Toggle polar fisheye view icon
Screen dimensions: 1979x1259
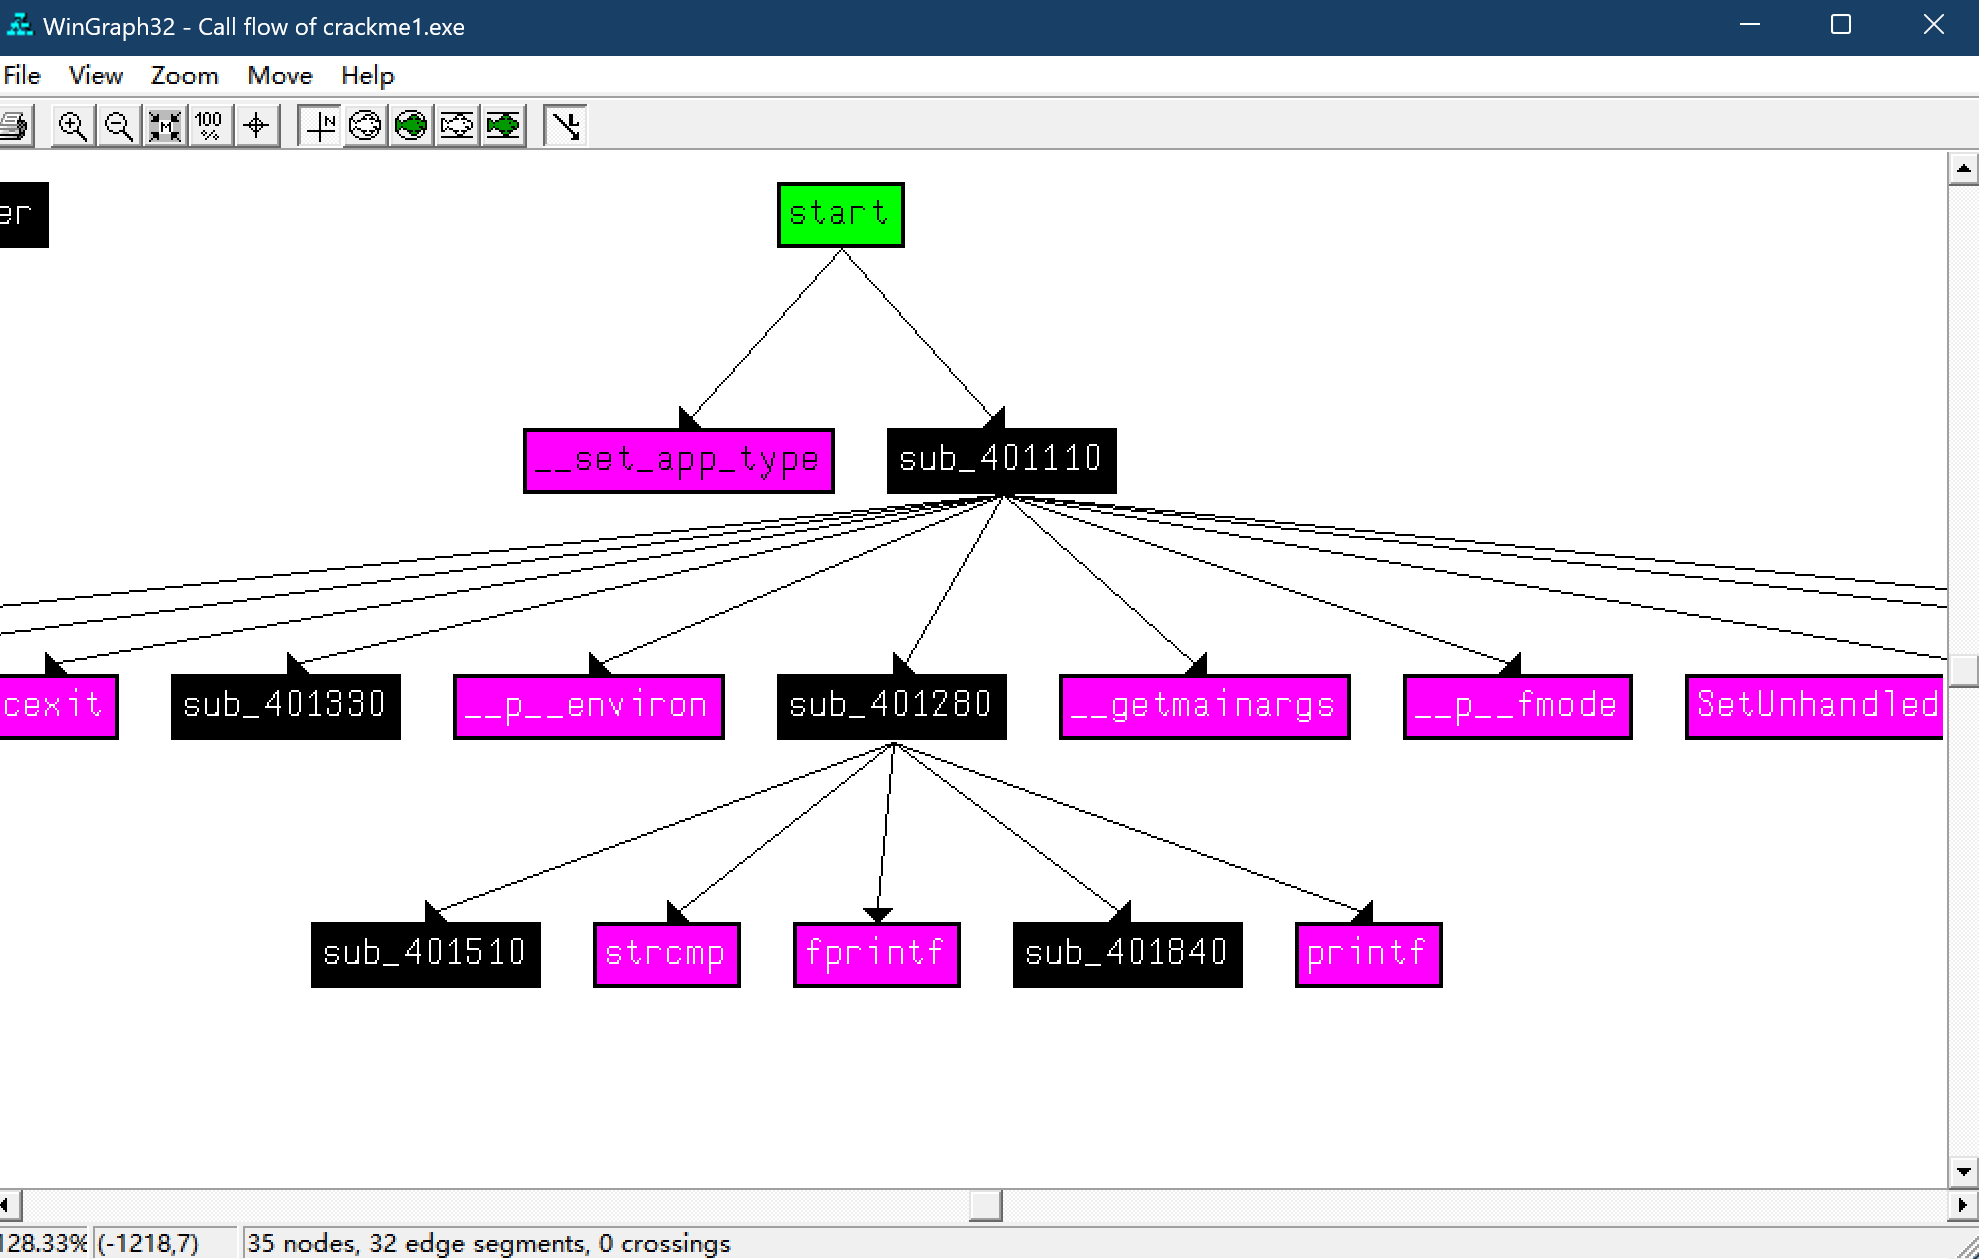[x=365, y=126]
